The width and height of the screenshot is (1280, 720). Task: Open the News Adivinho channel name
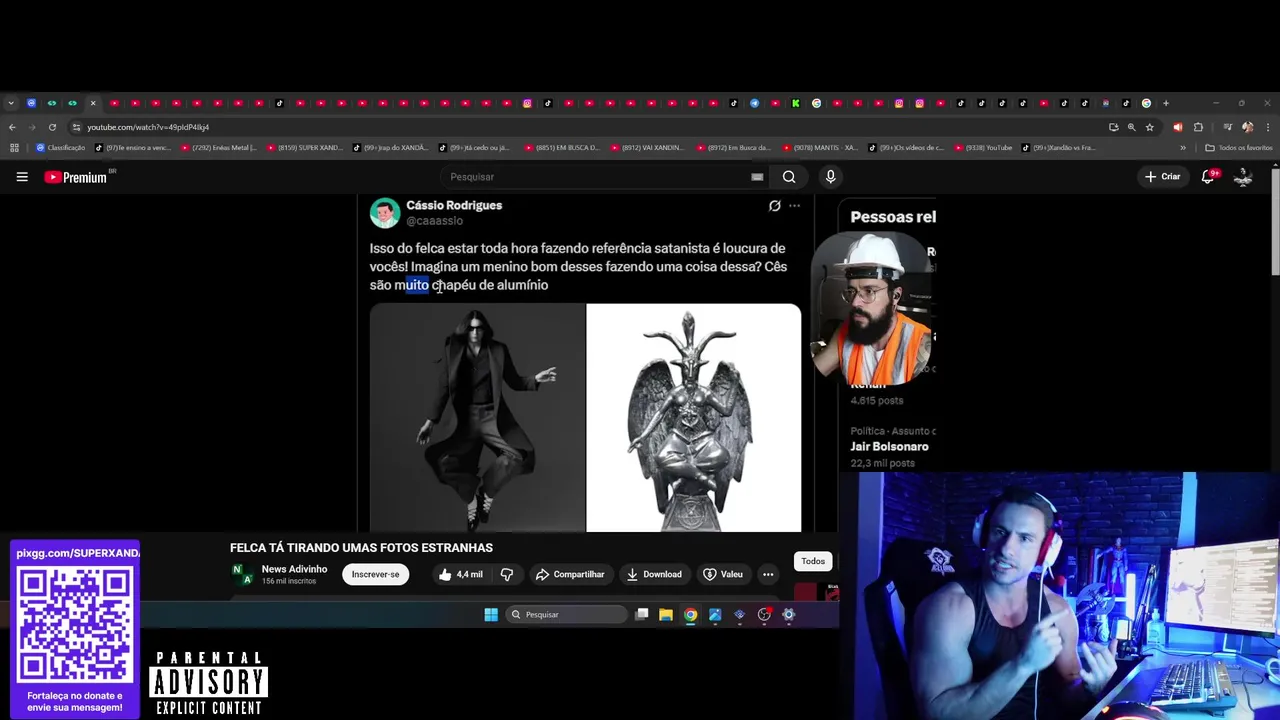pos(294,569)
